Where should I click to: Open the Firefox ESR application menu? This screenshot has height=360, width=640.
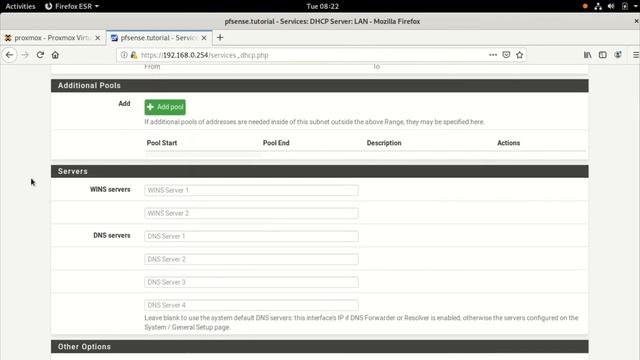[x=72, y=6]
